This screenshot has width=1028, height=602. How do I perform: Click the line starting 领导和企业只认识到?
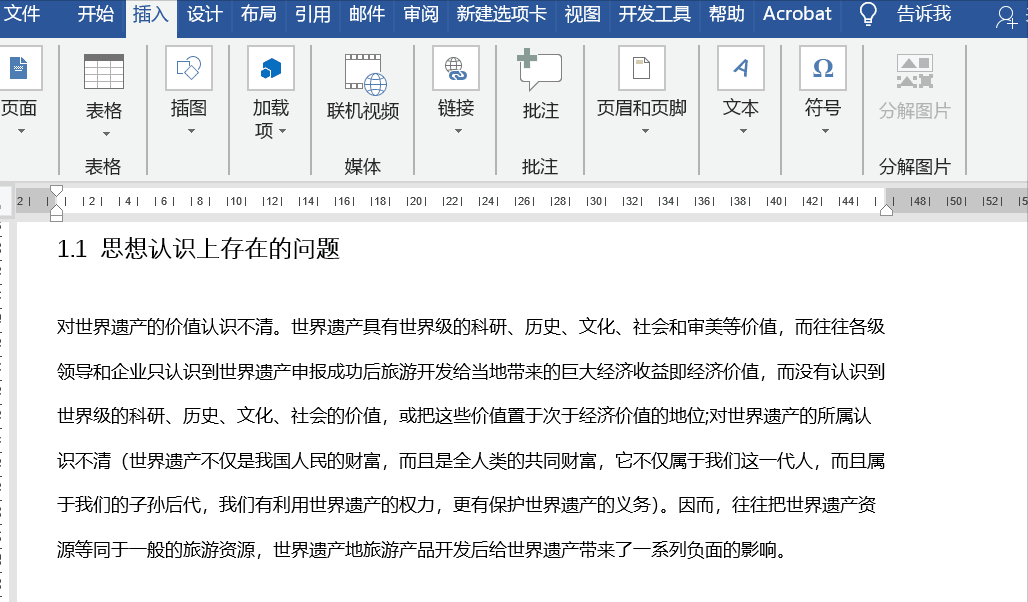click(x=471, y=372)
